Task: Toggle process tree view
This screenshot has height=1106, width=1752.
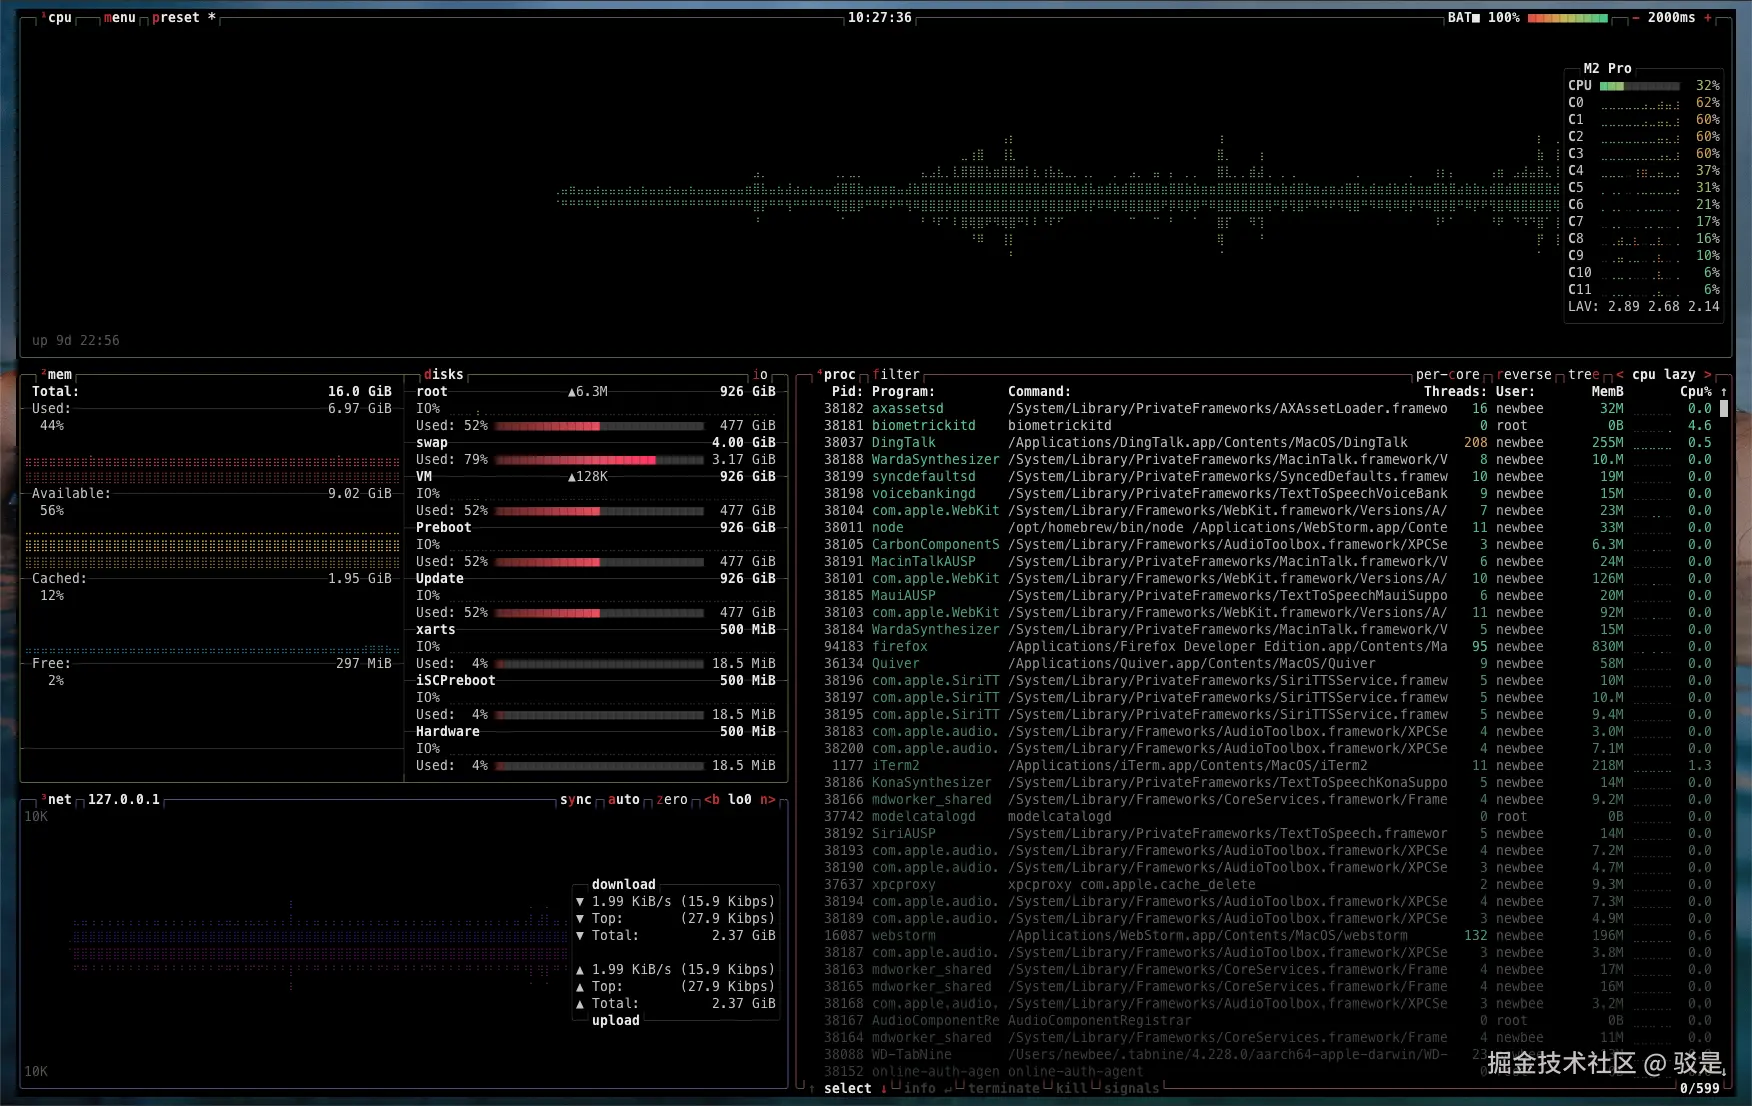Action: pyautogui.click(x=1584, y=375)
